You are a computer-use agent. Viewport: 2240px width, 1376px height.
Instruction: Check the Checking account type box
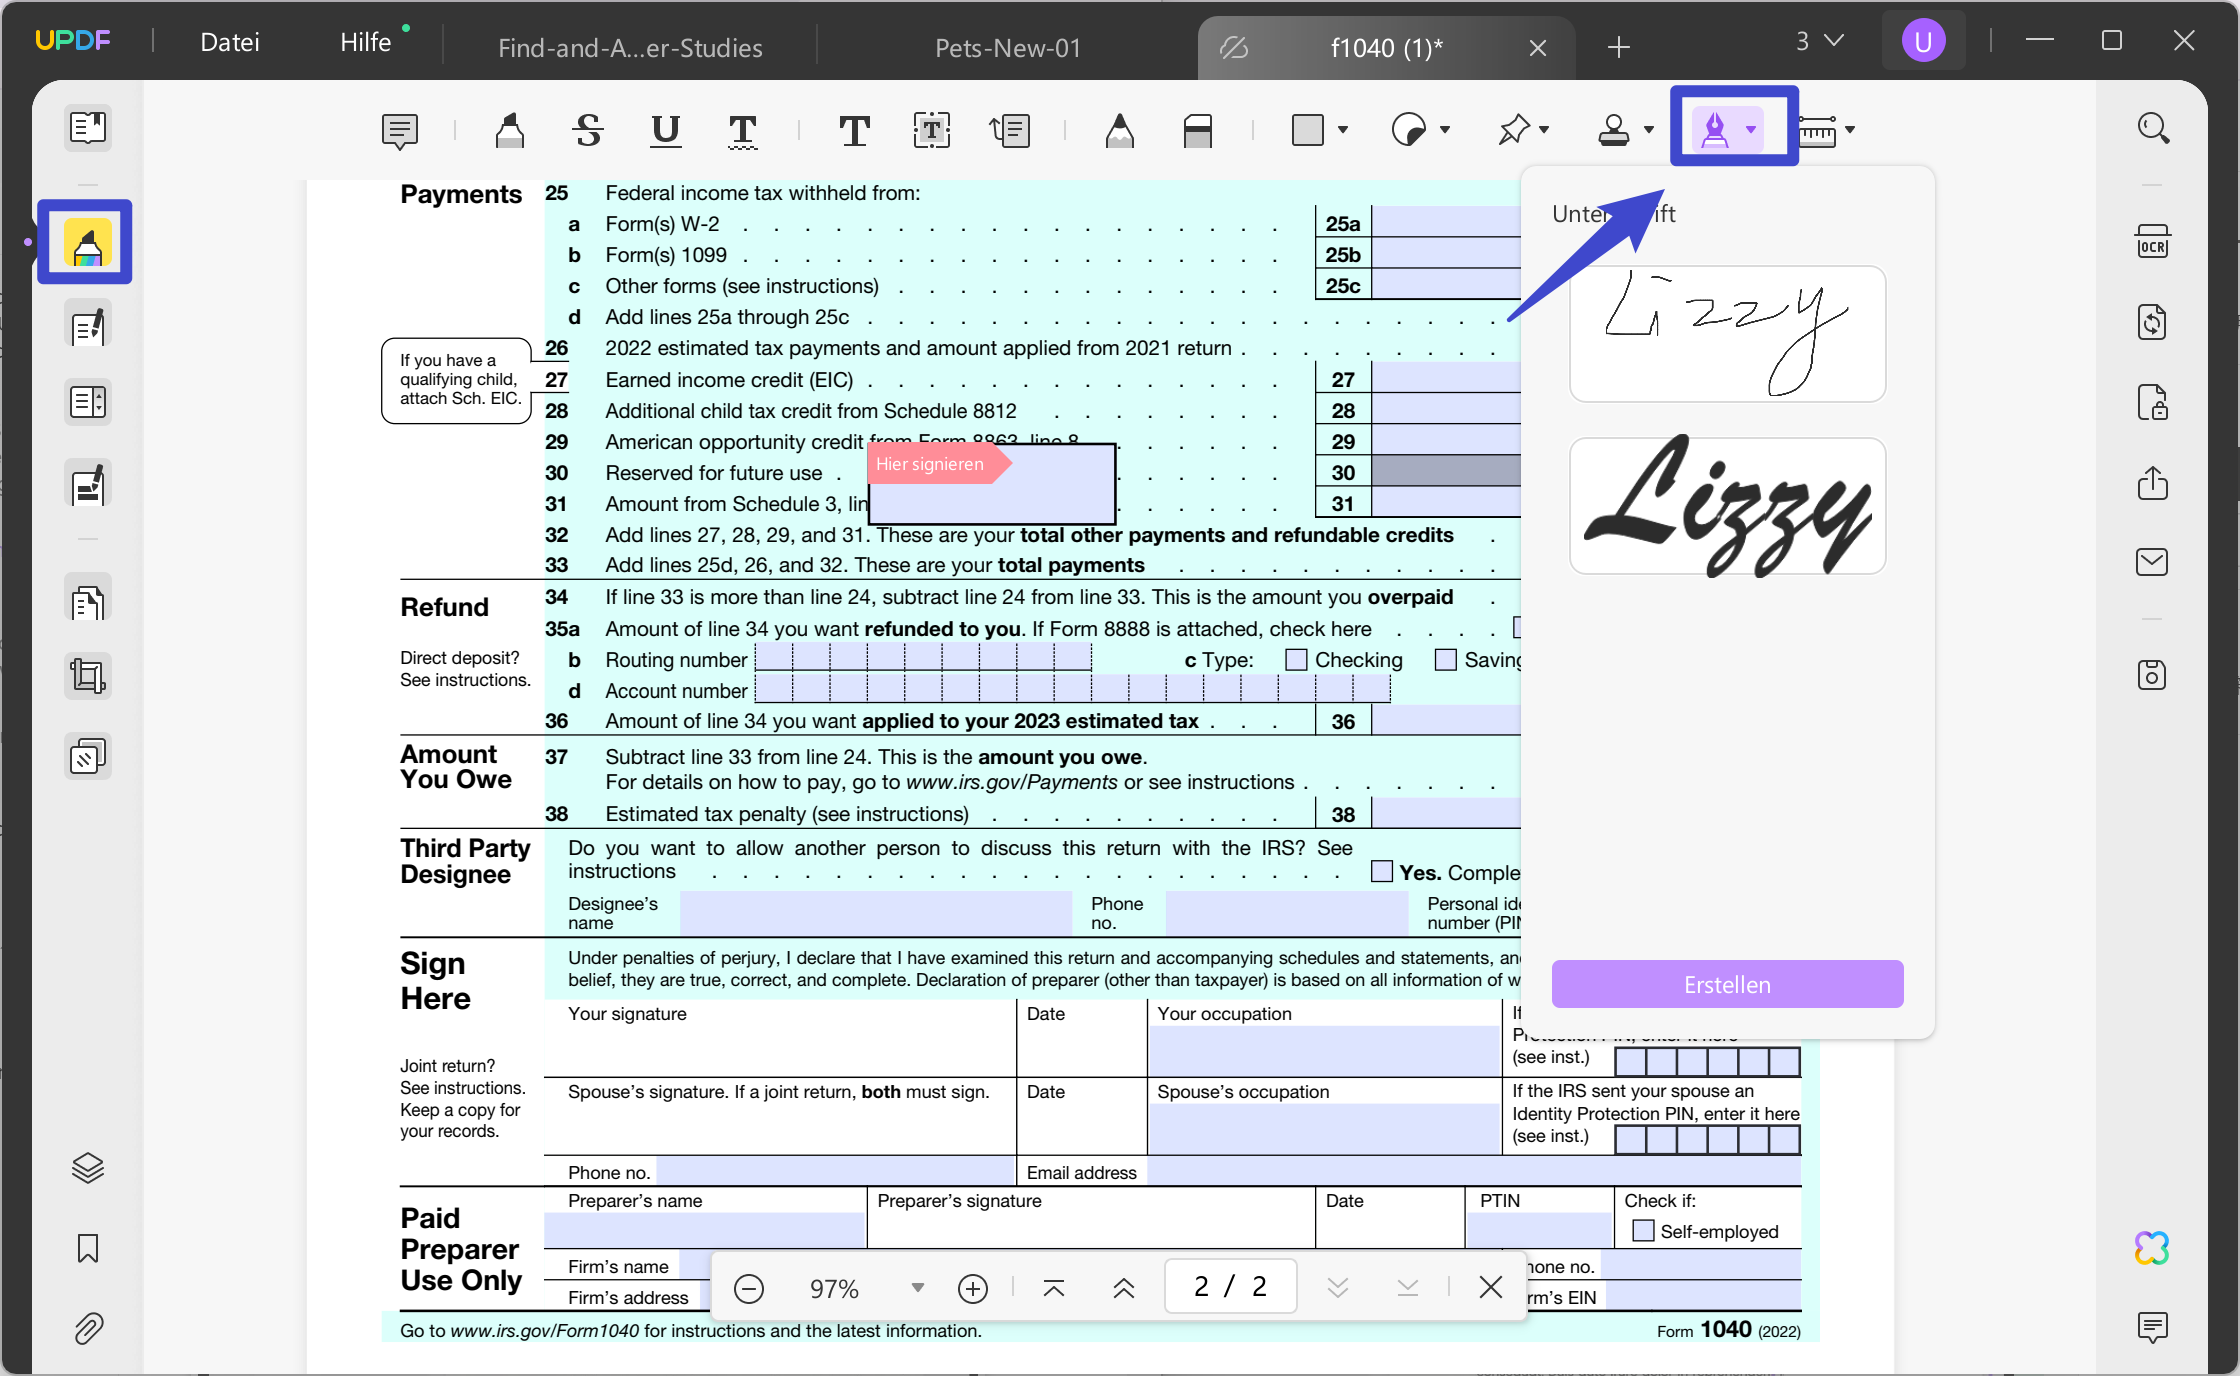pyautogui.click(x=1297, y=660)
